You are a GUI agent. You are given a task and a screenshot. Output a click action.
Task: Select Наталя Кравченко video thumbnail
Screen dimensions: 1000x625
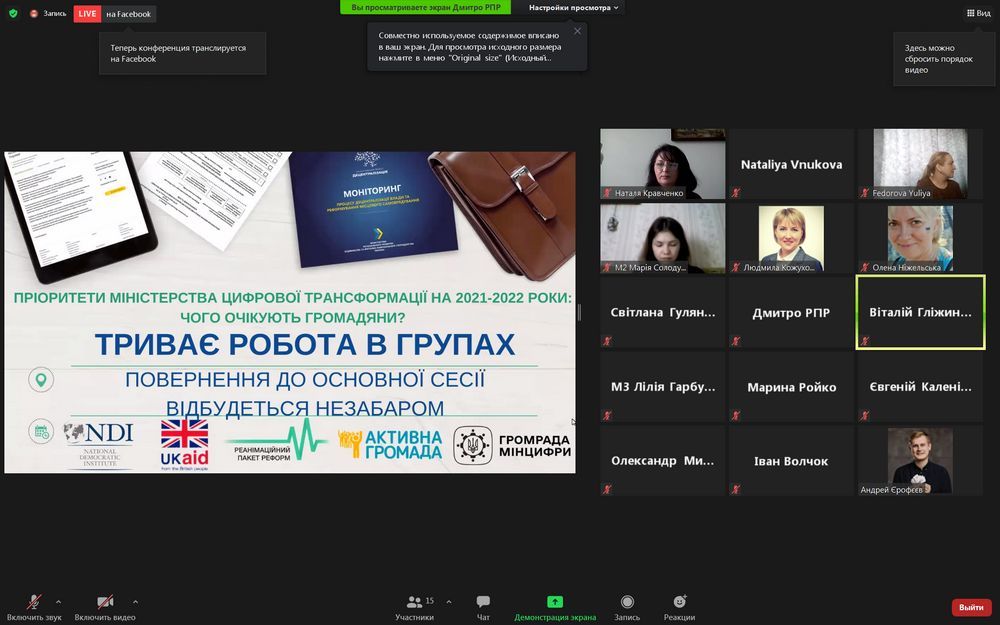coord(662,164)
